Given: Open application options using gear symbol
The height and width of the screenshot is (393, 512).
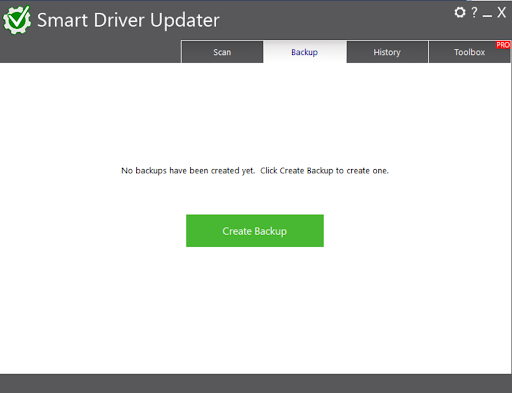Looking at the screenshot, I should coord(460,13).
